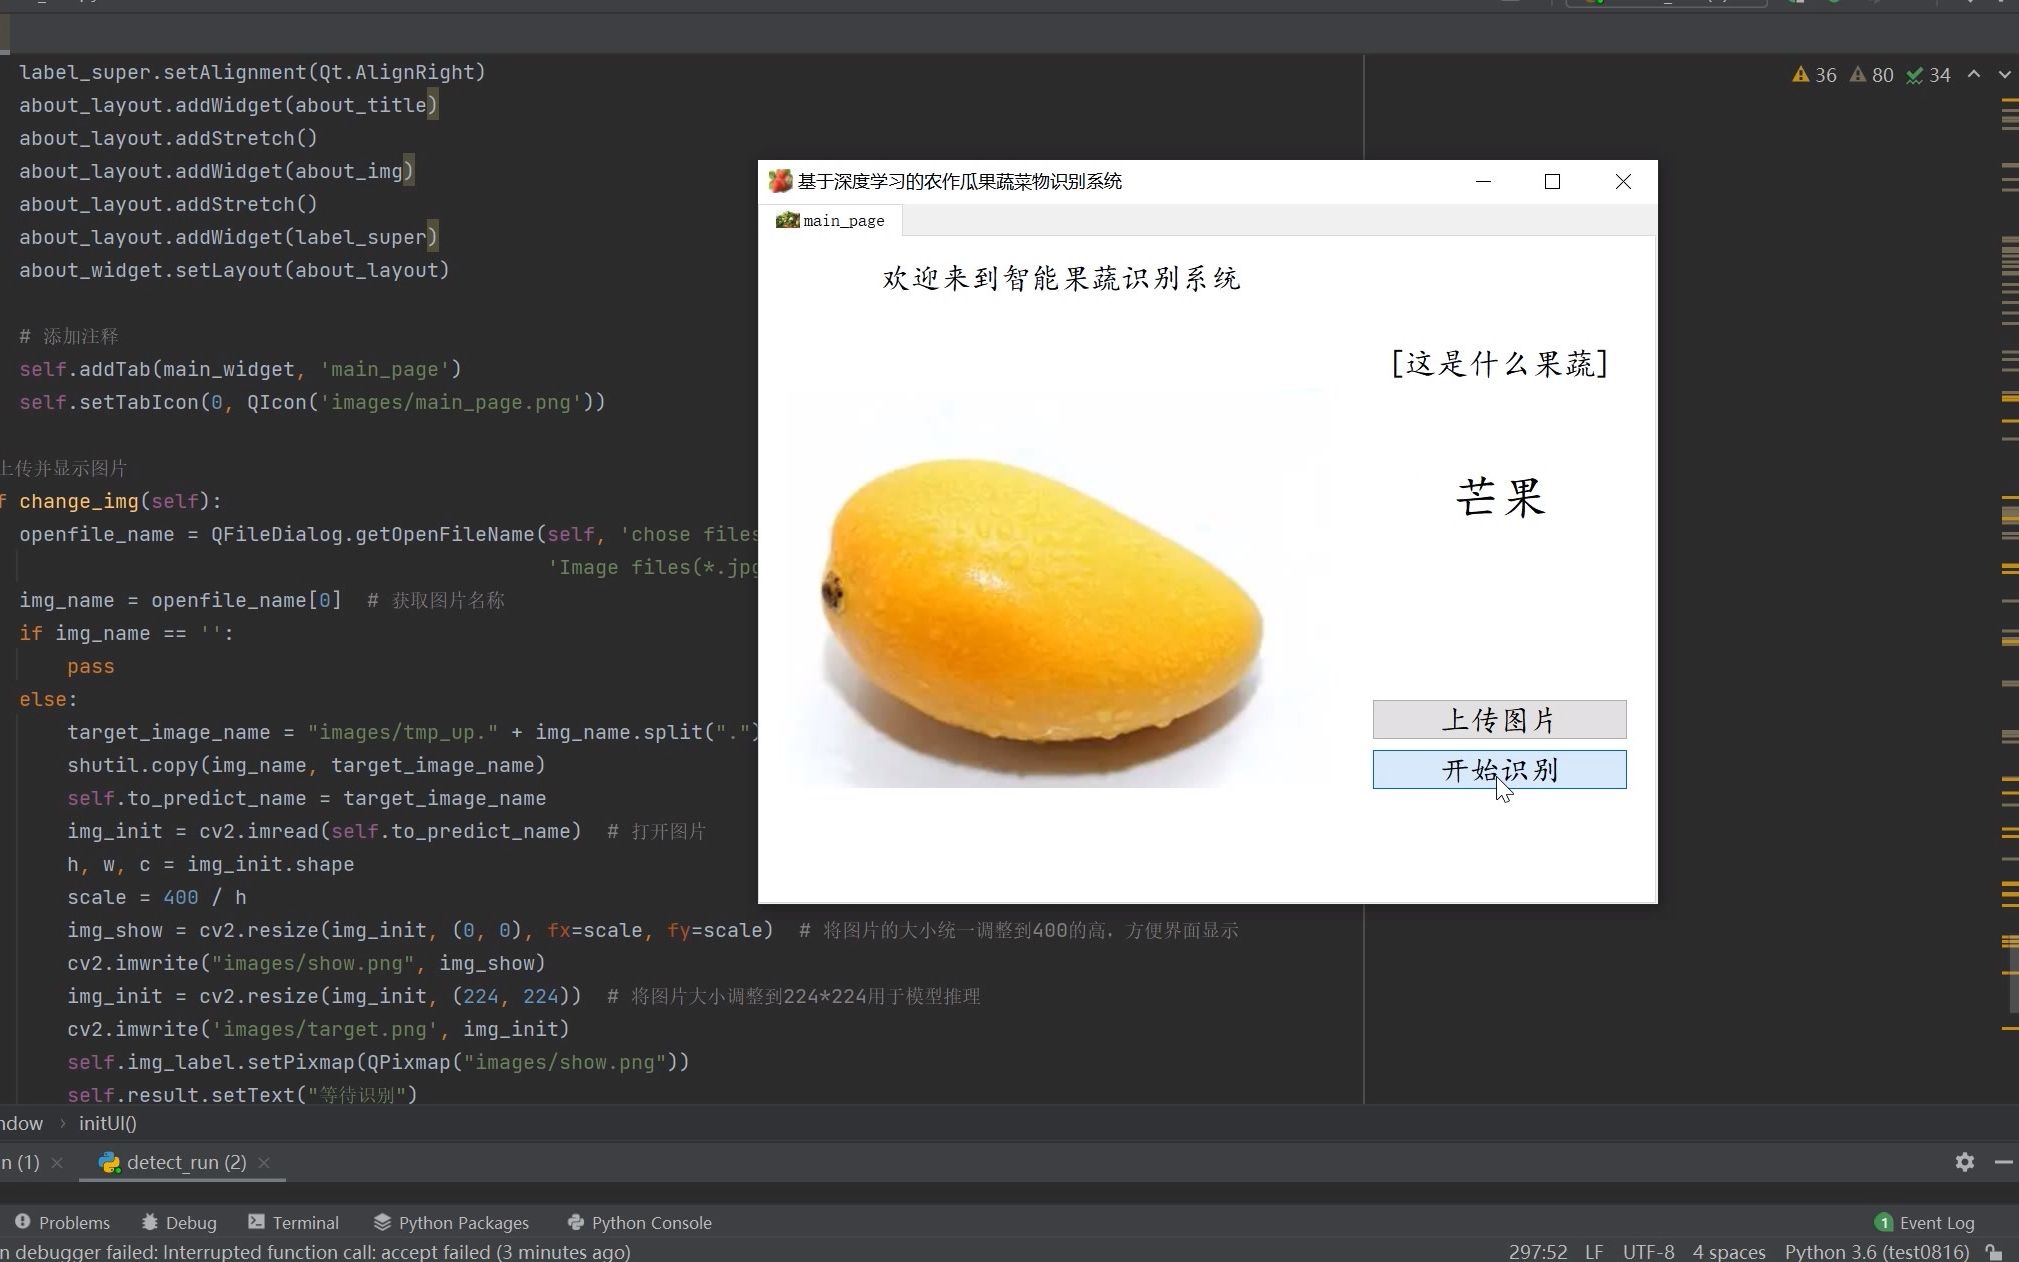The height and width of the screenshot is (1262, 2019).
Task: Click the debugger failed status message
Action: click(x=316, y=1252)
